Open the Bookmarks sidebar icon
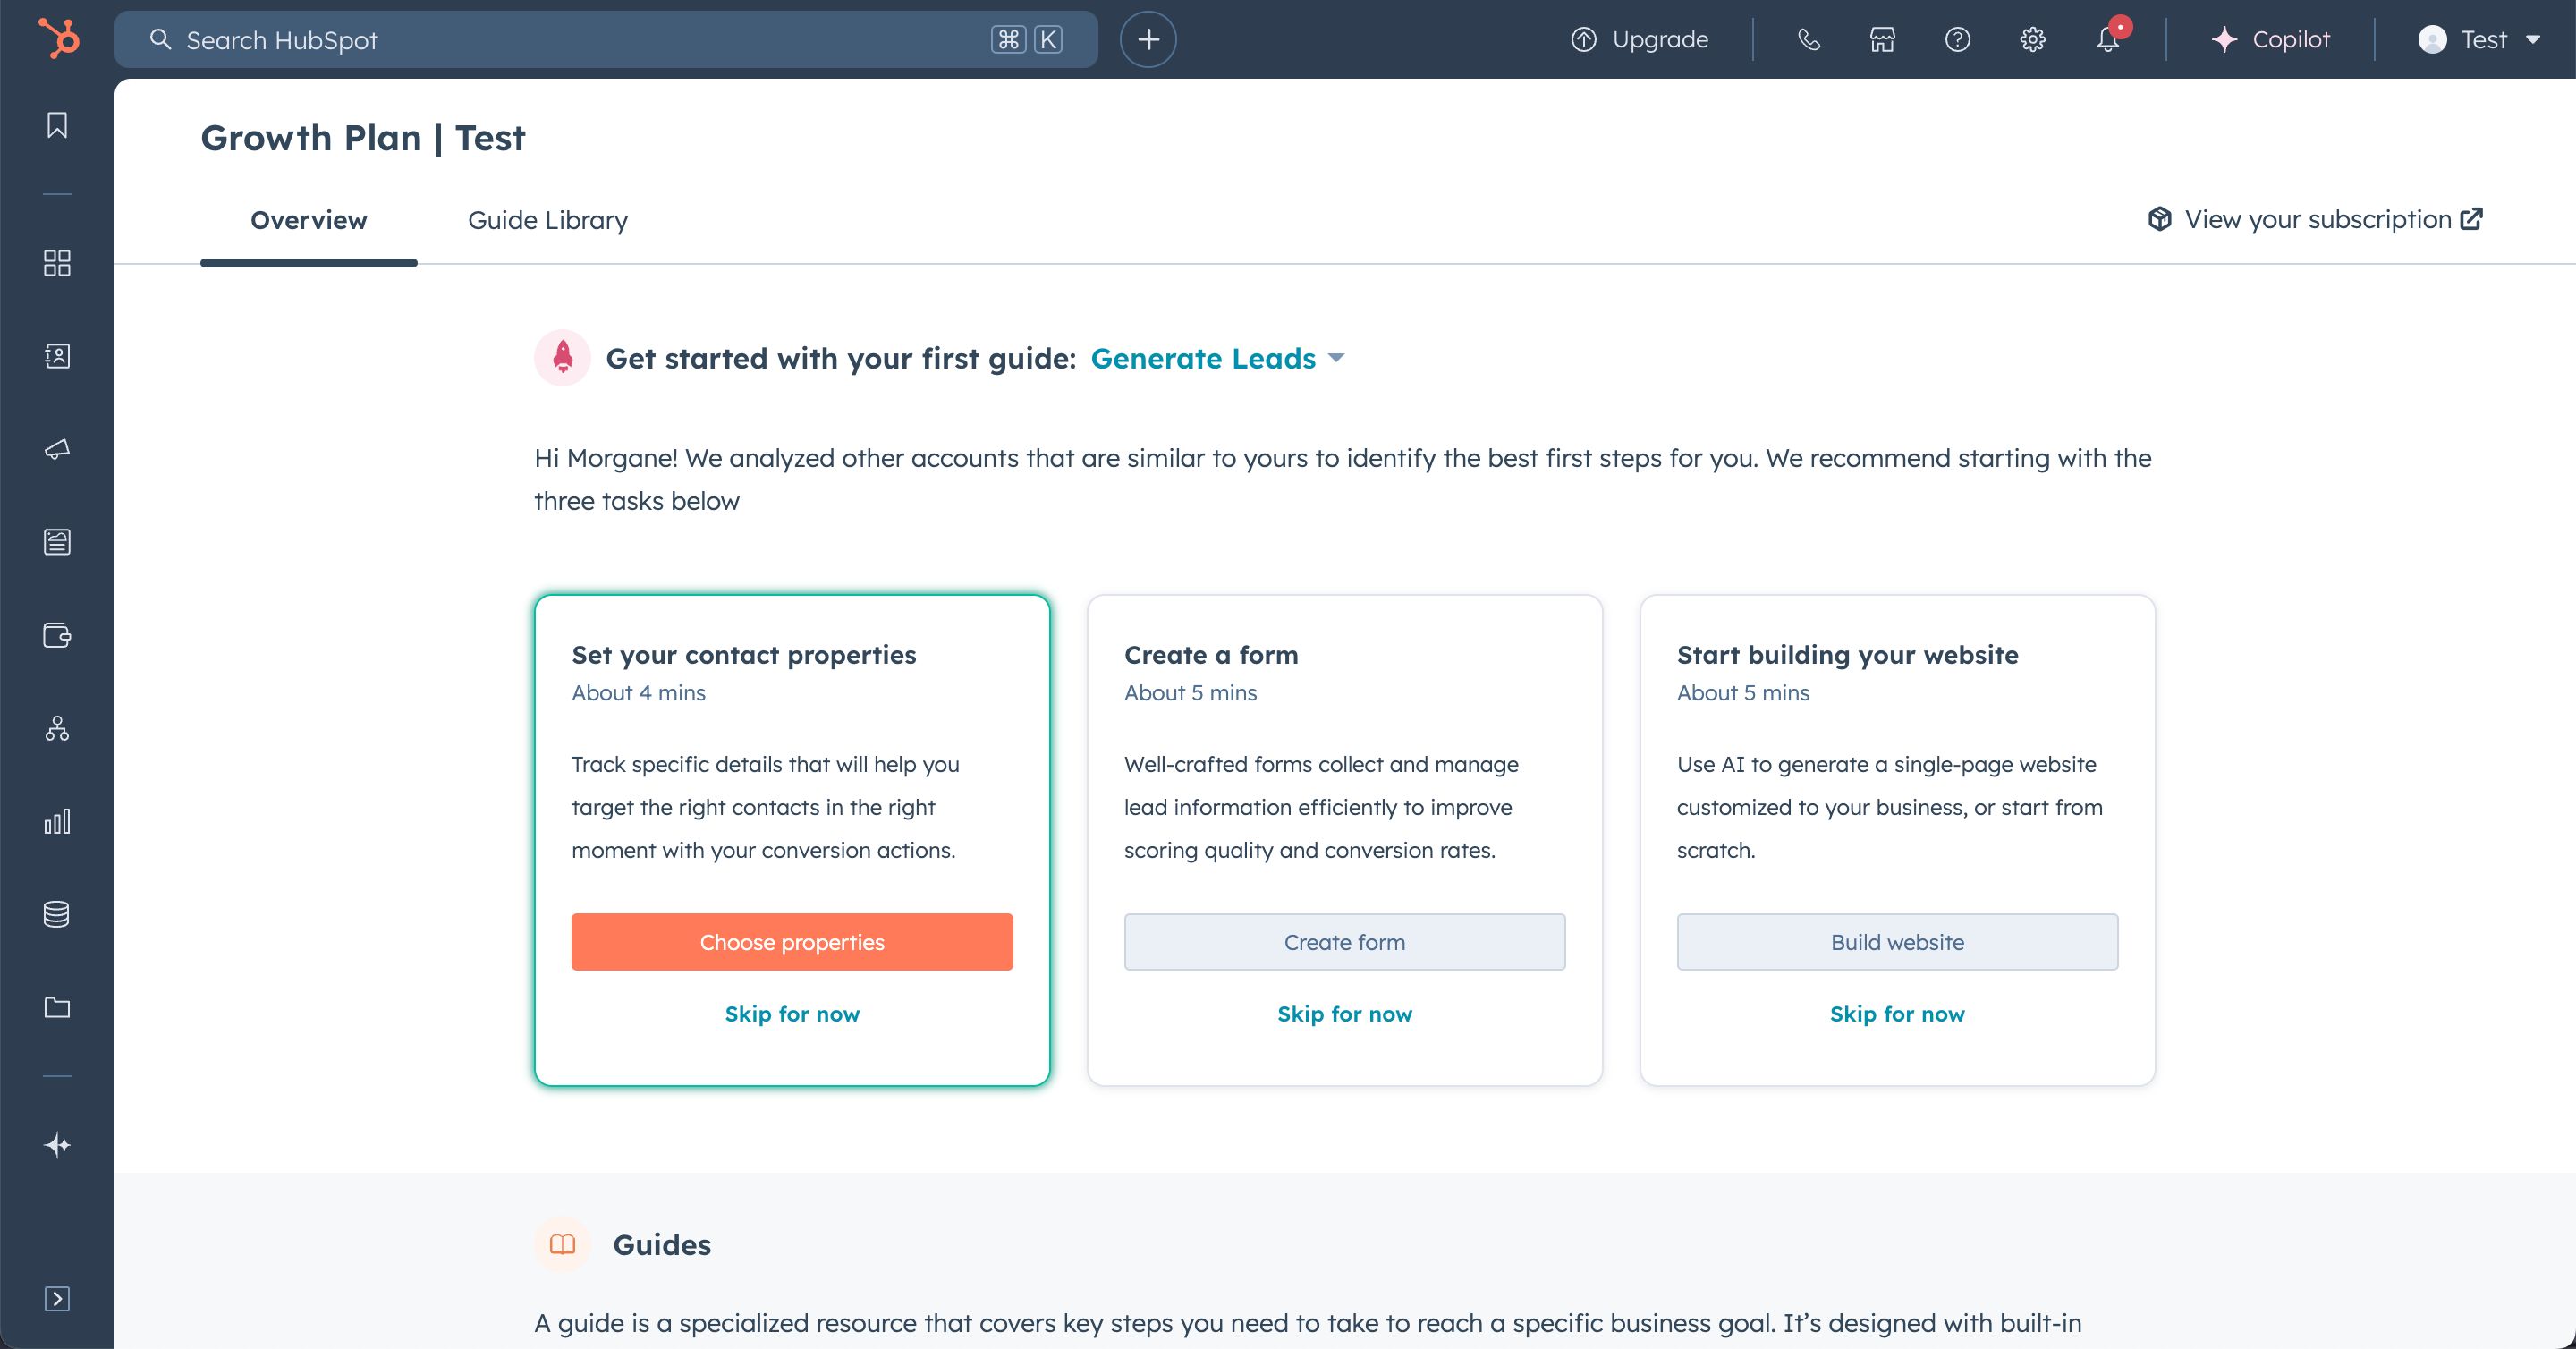This screenshot has height=1349, width=2576. click(x=57, y=125)
